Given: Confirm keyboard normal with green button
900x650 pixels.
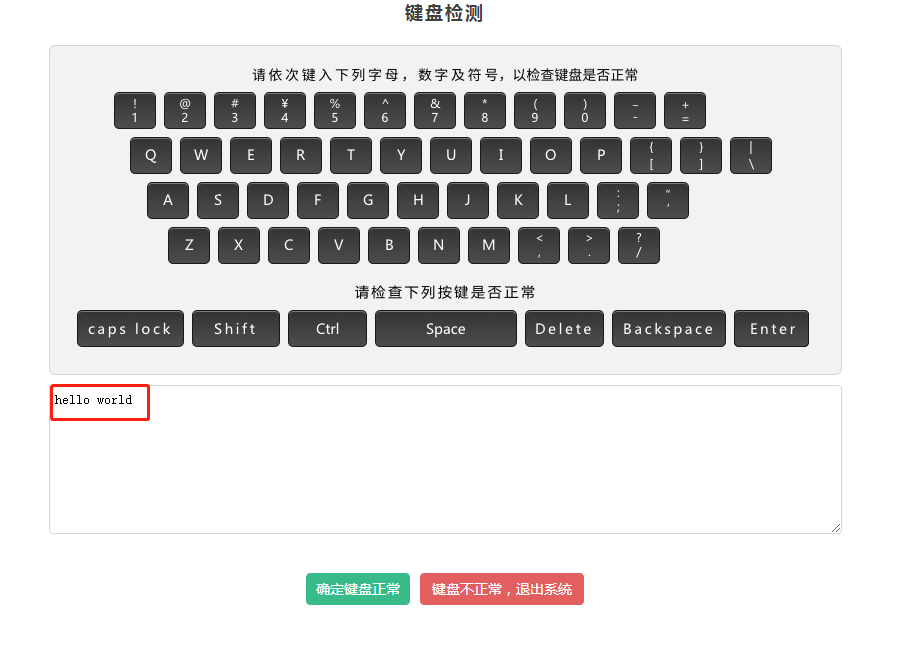Looking at the screenshot, I should pos(358,589).
